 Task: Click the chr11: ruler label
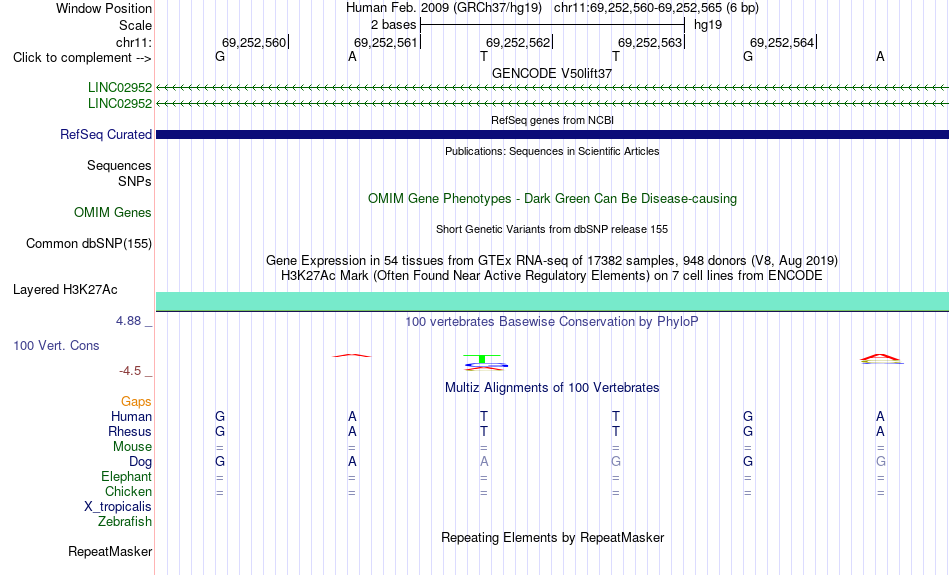pos(133,42)
